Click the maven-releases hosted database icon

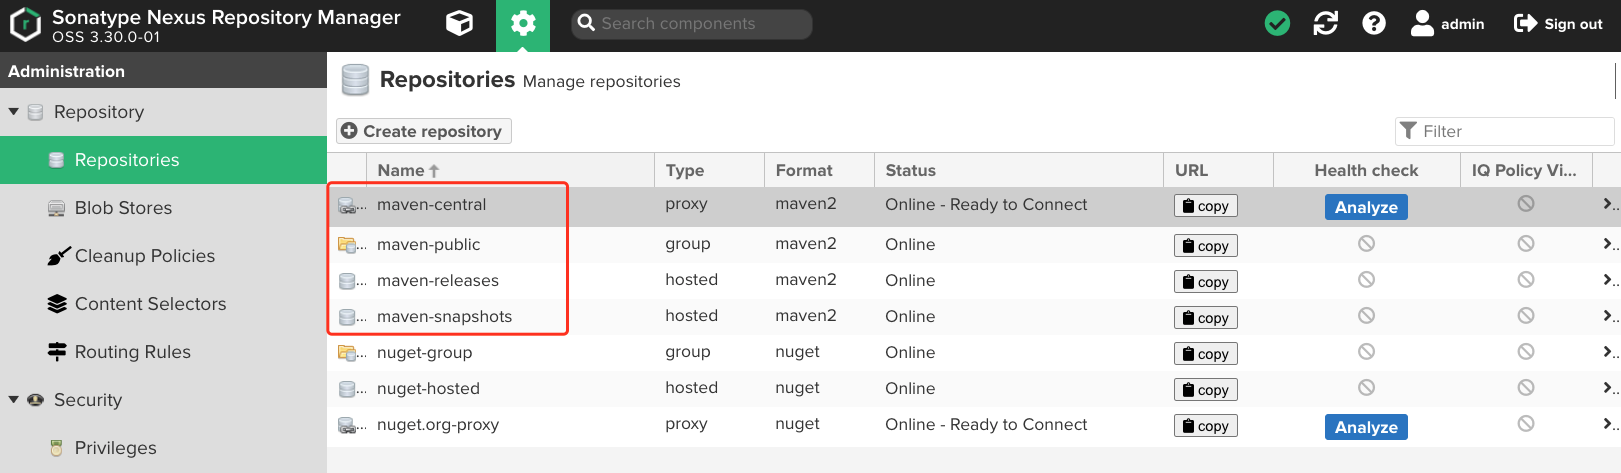[347, 281]
